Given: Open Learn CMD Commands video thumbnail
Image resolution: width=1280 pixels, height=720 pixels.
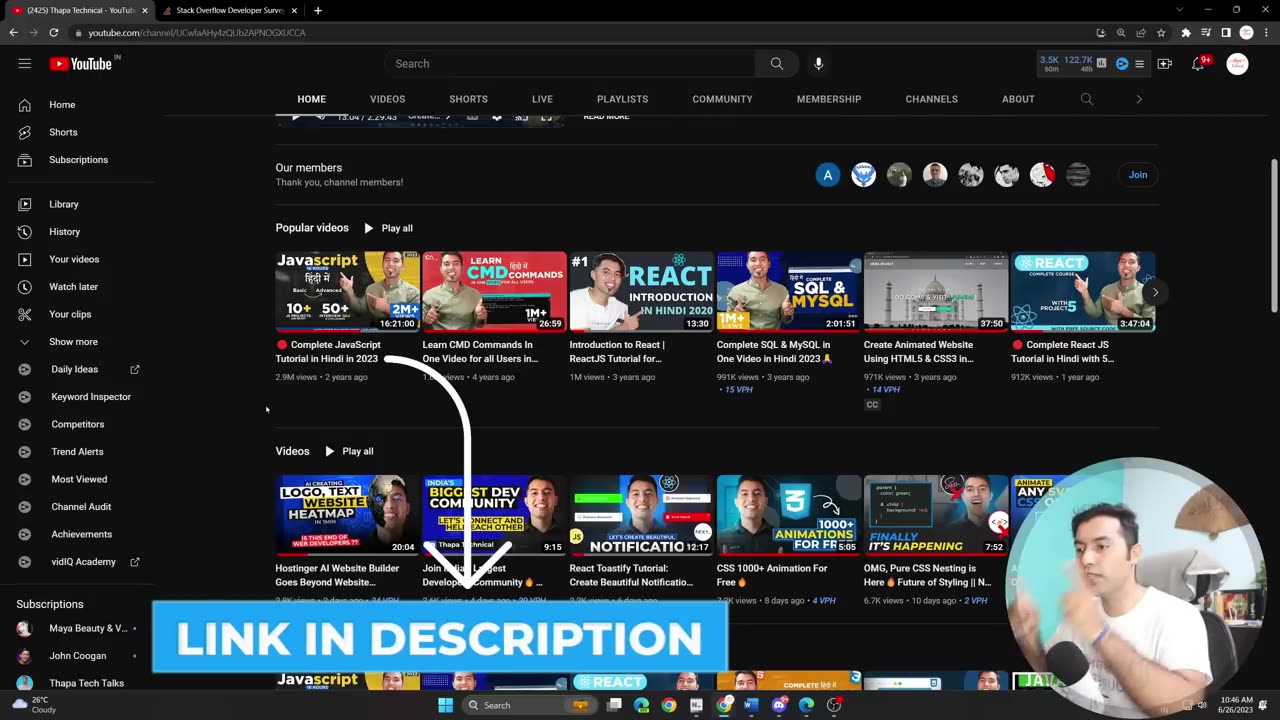Looking at the screenshot, I should click(494, 291).
